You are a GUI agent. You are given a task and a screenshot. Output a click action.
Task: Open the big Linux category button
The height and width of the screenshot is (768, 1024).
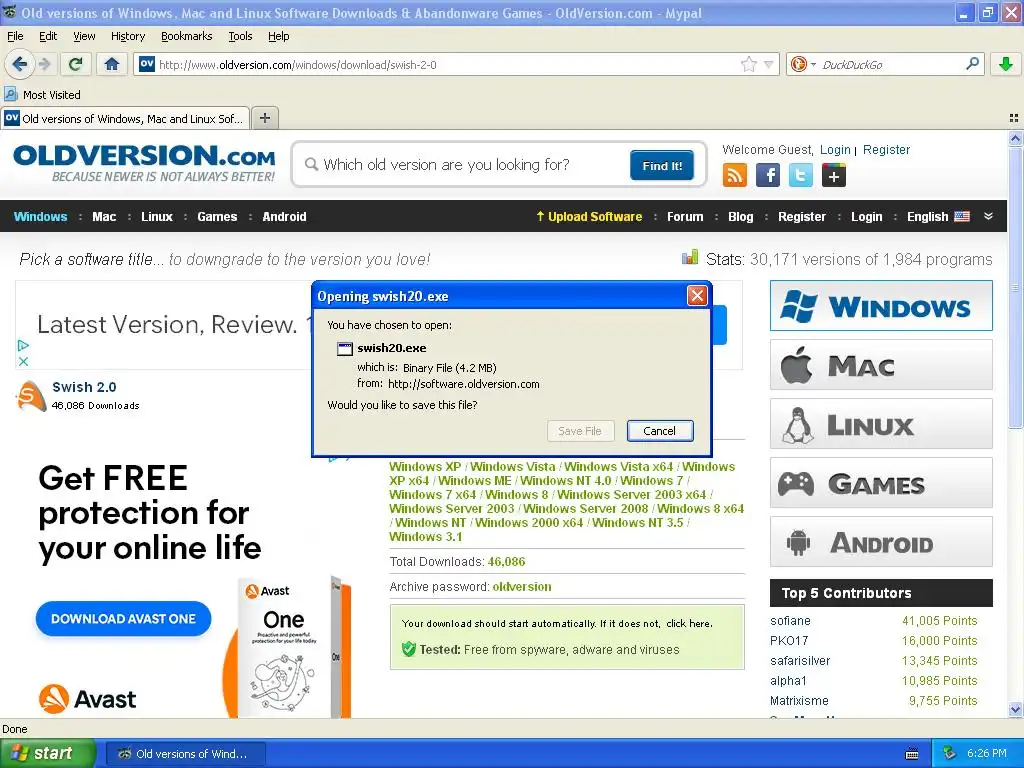click(x=881, y=424)
